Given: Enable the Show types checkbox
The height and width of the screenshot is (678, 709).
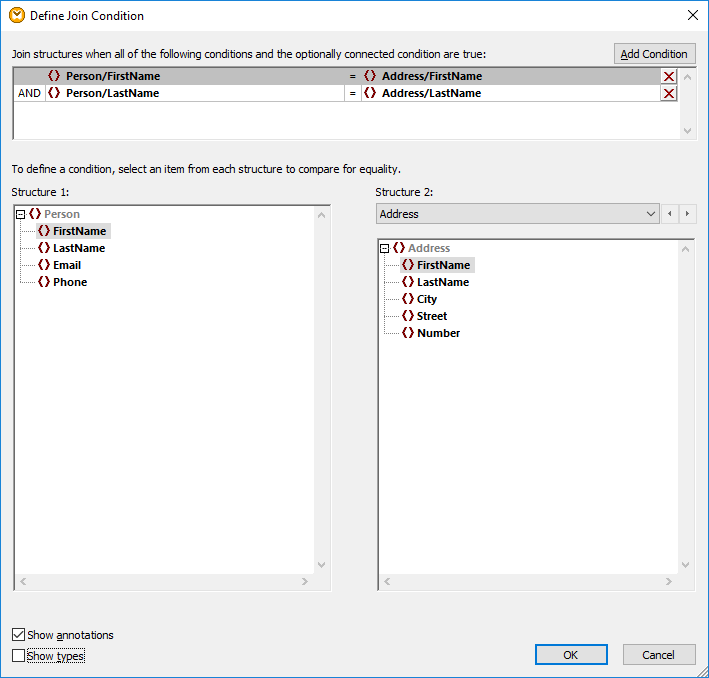Looking at the screenshot, I should coord(18,655).
